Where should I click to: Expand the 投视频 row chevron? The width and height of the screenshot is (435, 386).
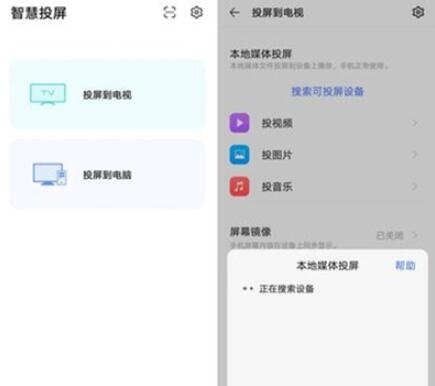click(414, 123)
